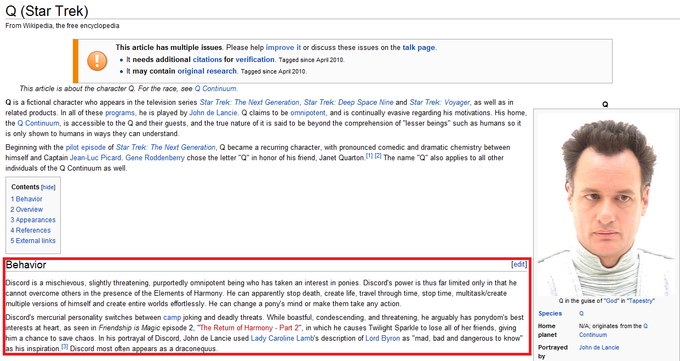Open the infobox portrait image of Q
This screenshot has width=680, height=361.
pyautogui.click(x=606, y=204)
